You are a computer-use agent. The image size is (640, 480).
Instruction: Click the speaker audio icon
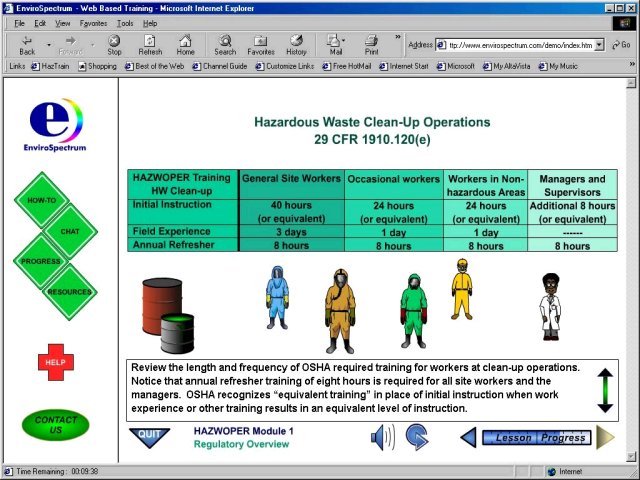coord(382,438)
